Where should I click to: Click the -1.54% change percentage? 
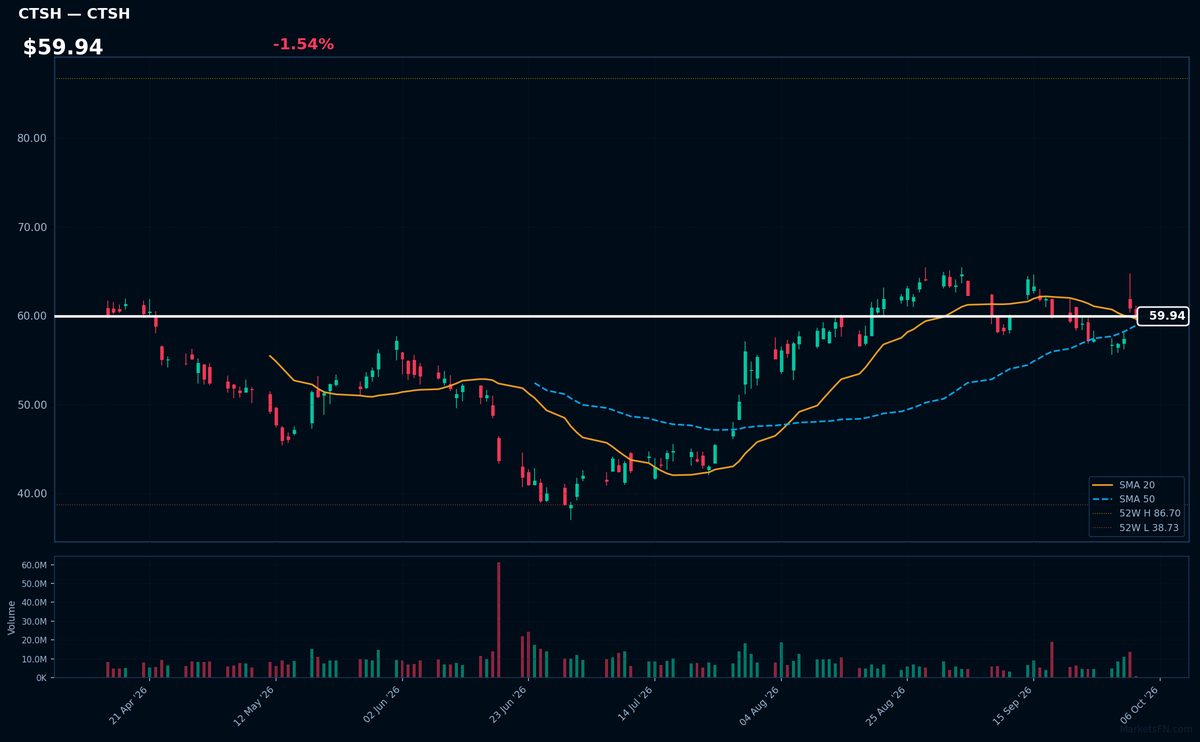pyautogui.click(x=303, y=44)
